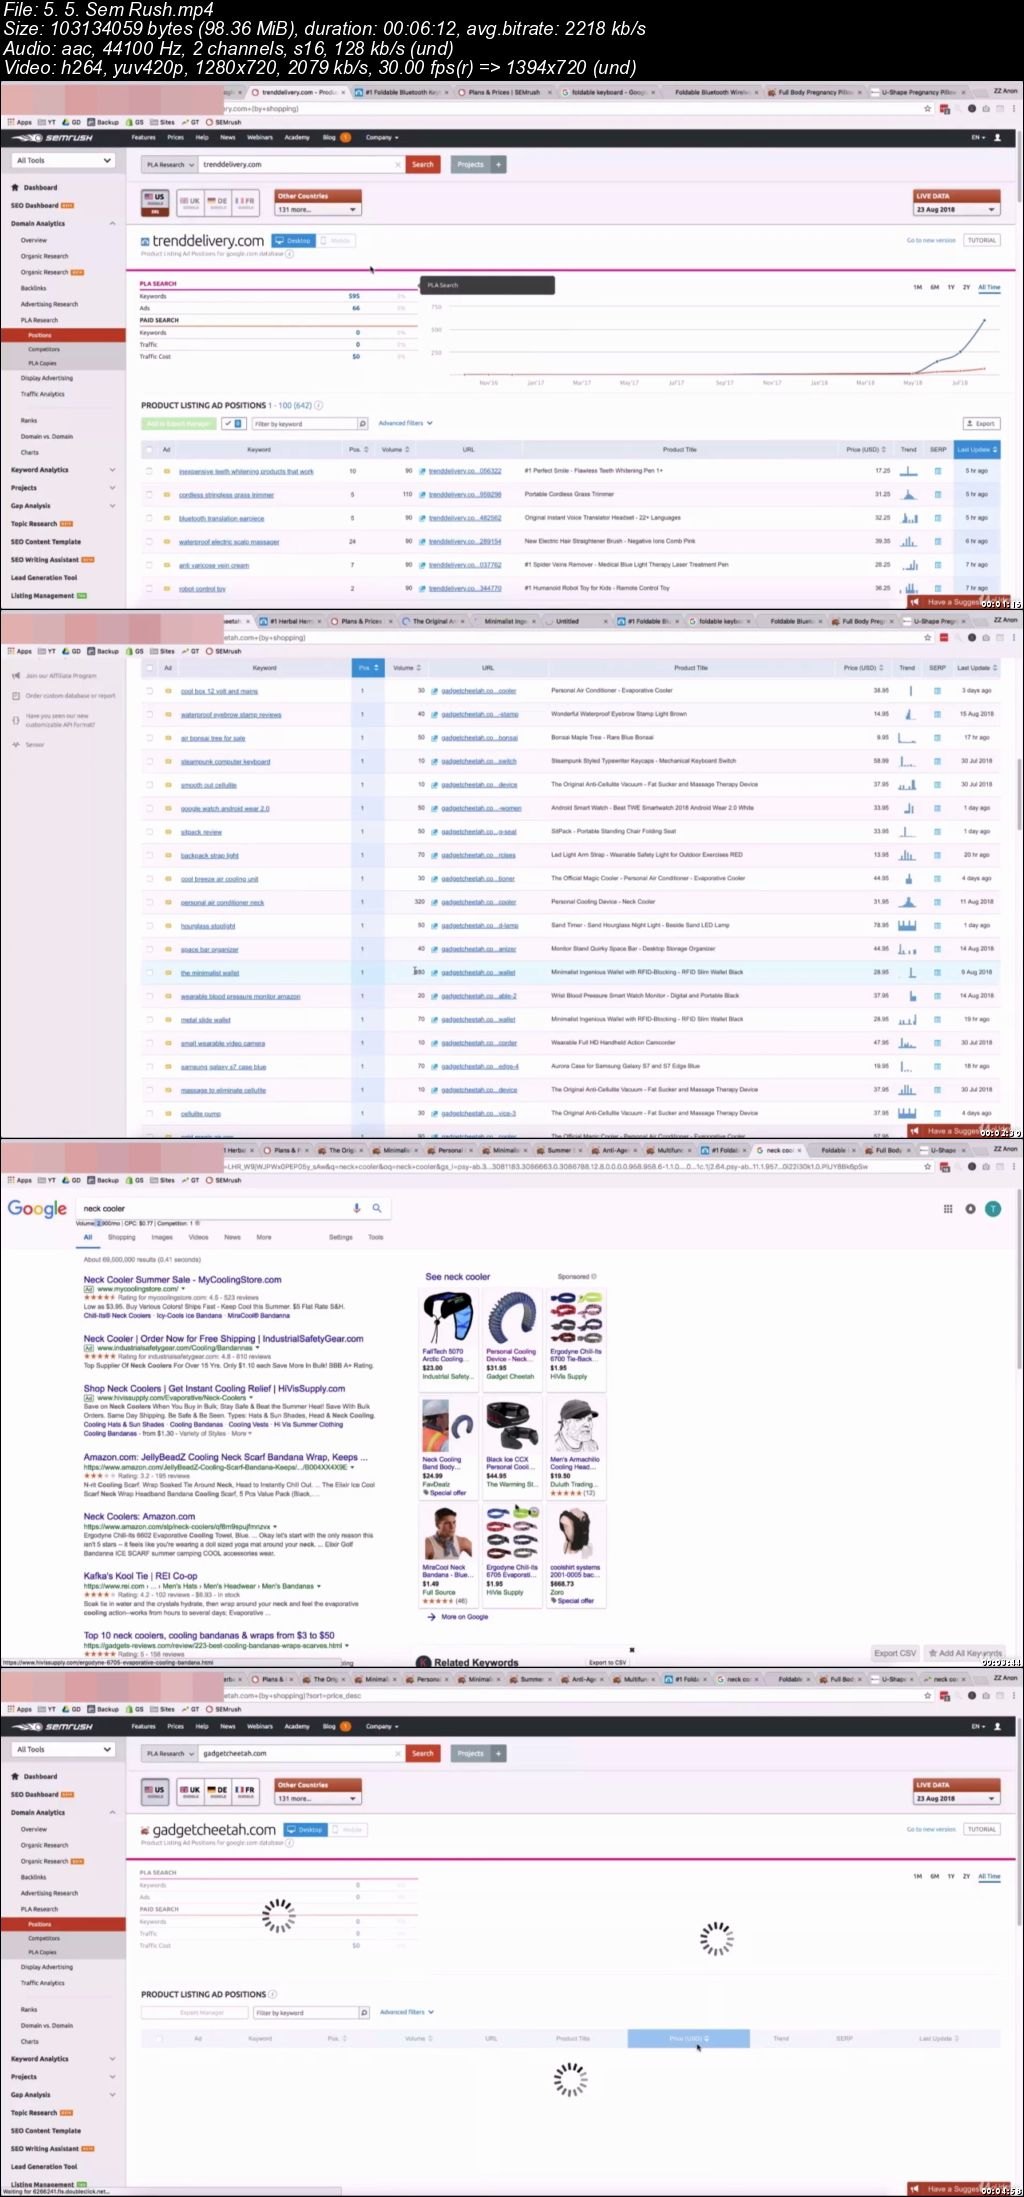Tick checkbox for 'cool box 12 volt and mains' row
Screen dimensions: 1024x2197
pyautogui.click(x=150, y=691)
